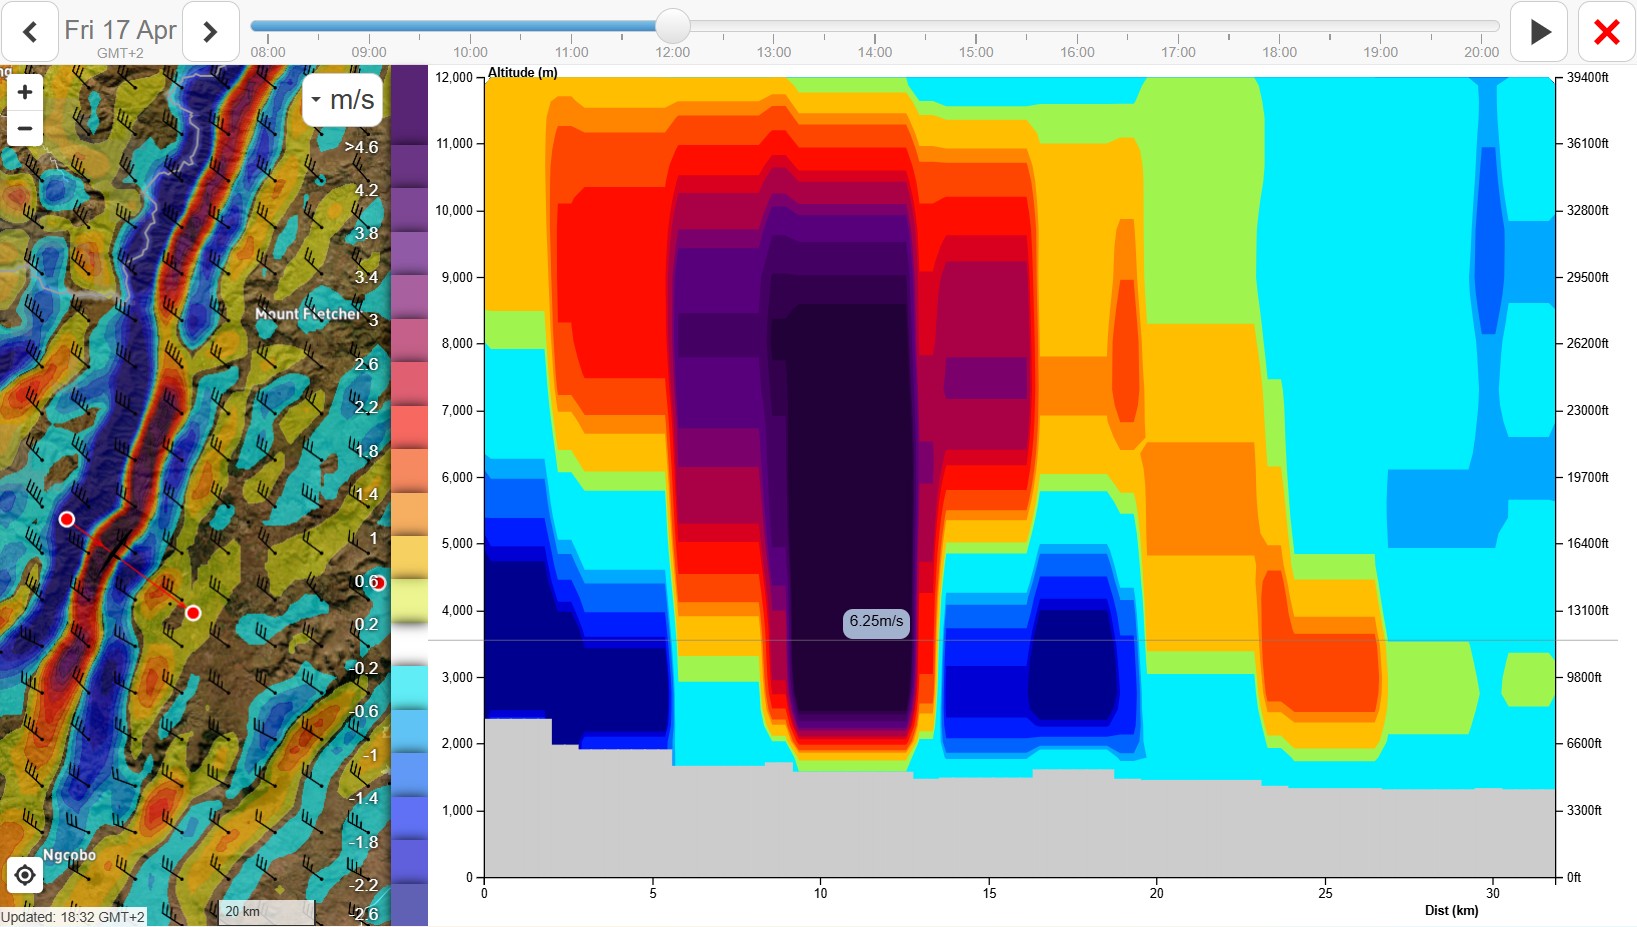Zoom out of the map
The width and height of the screenshot is (1637, 927).
tap(25, 128)
